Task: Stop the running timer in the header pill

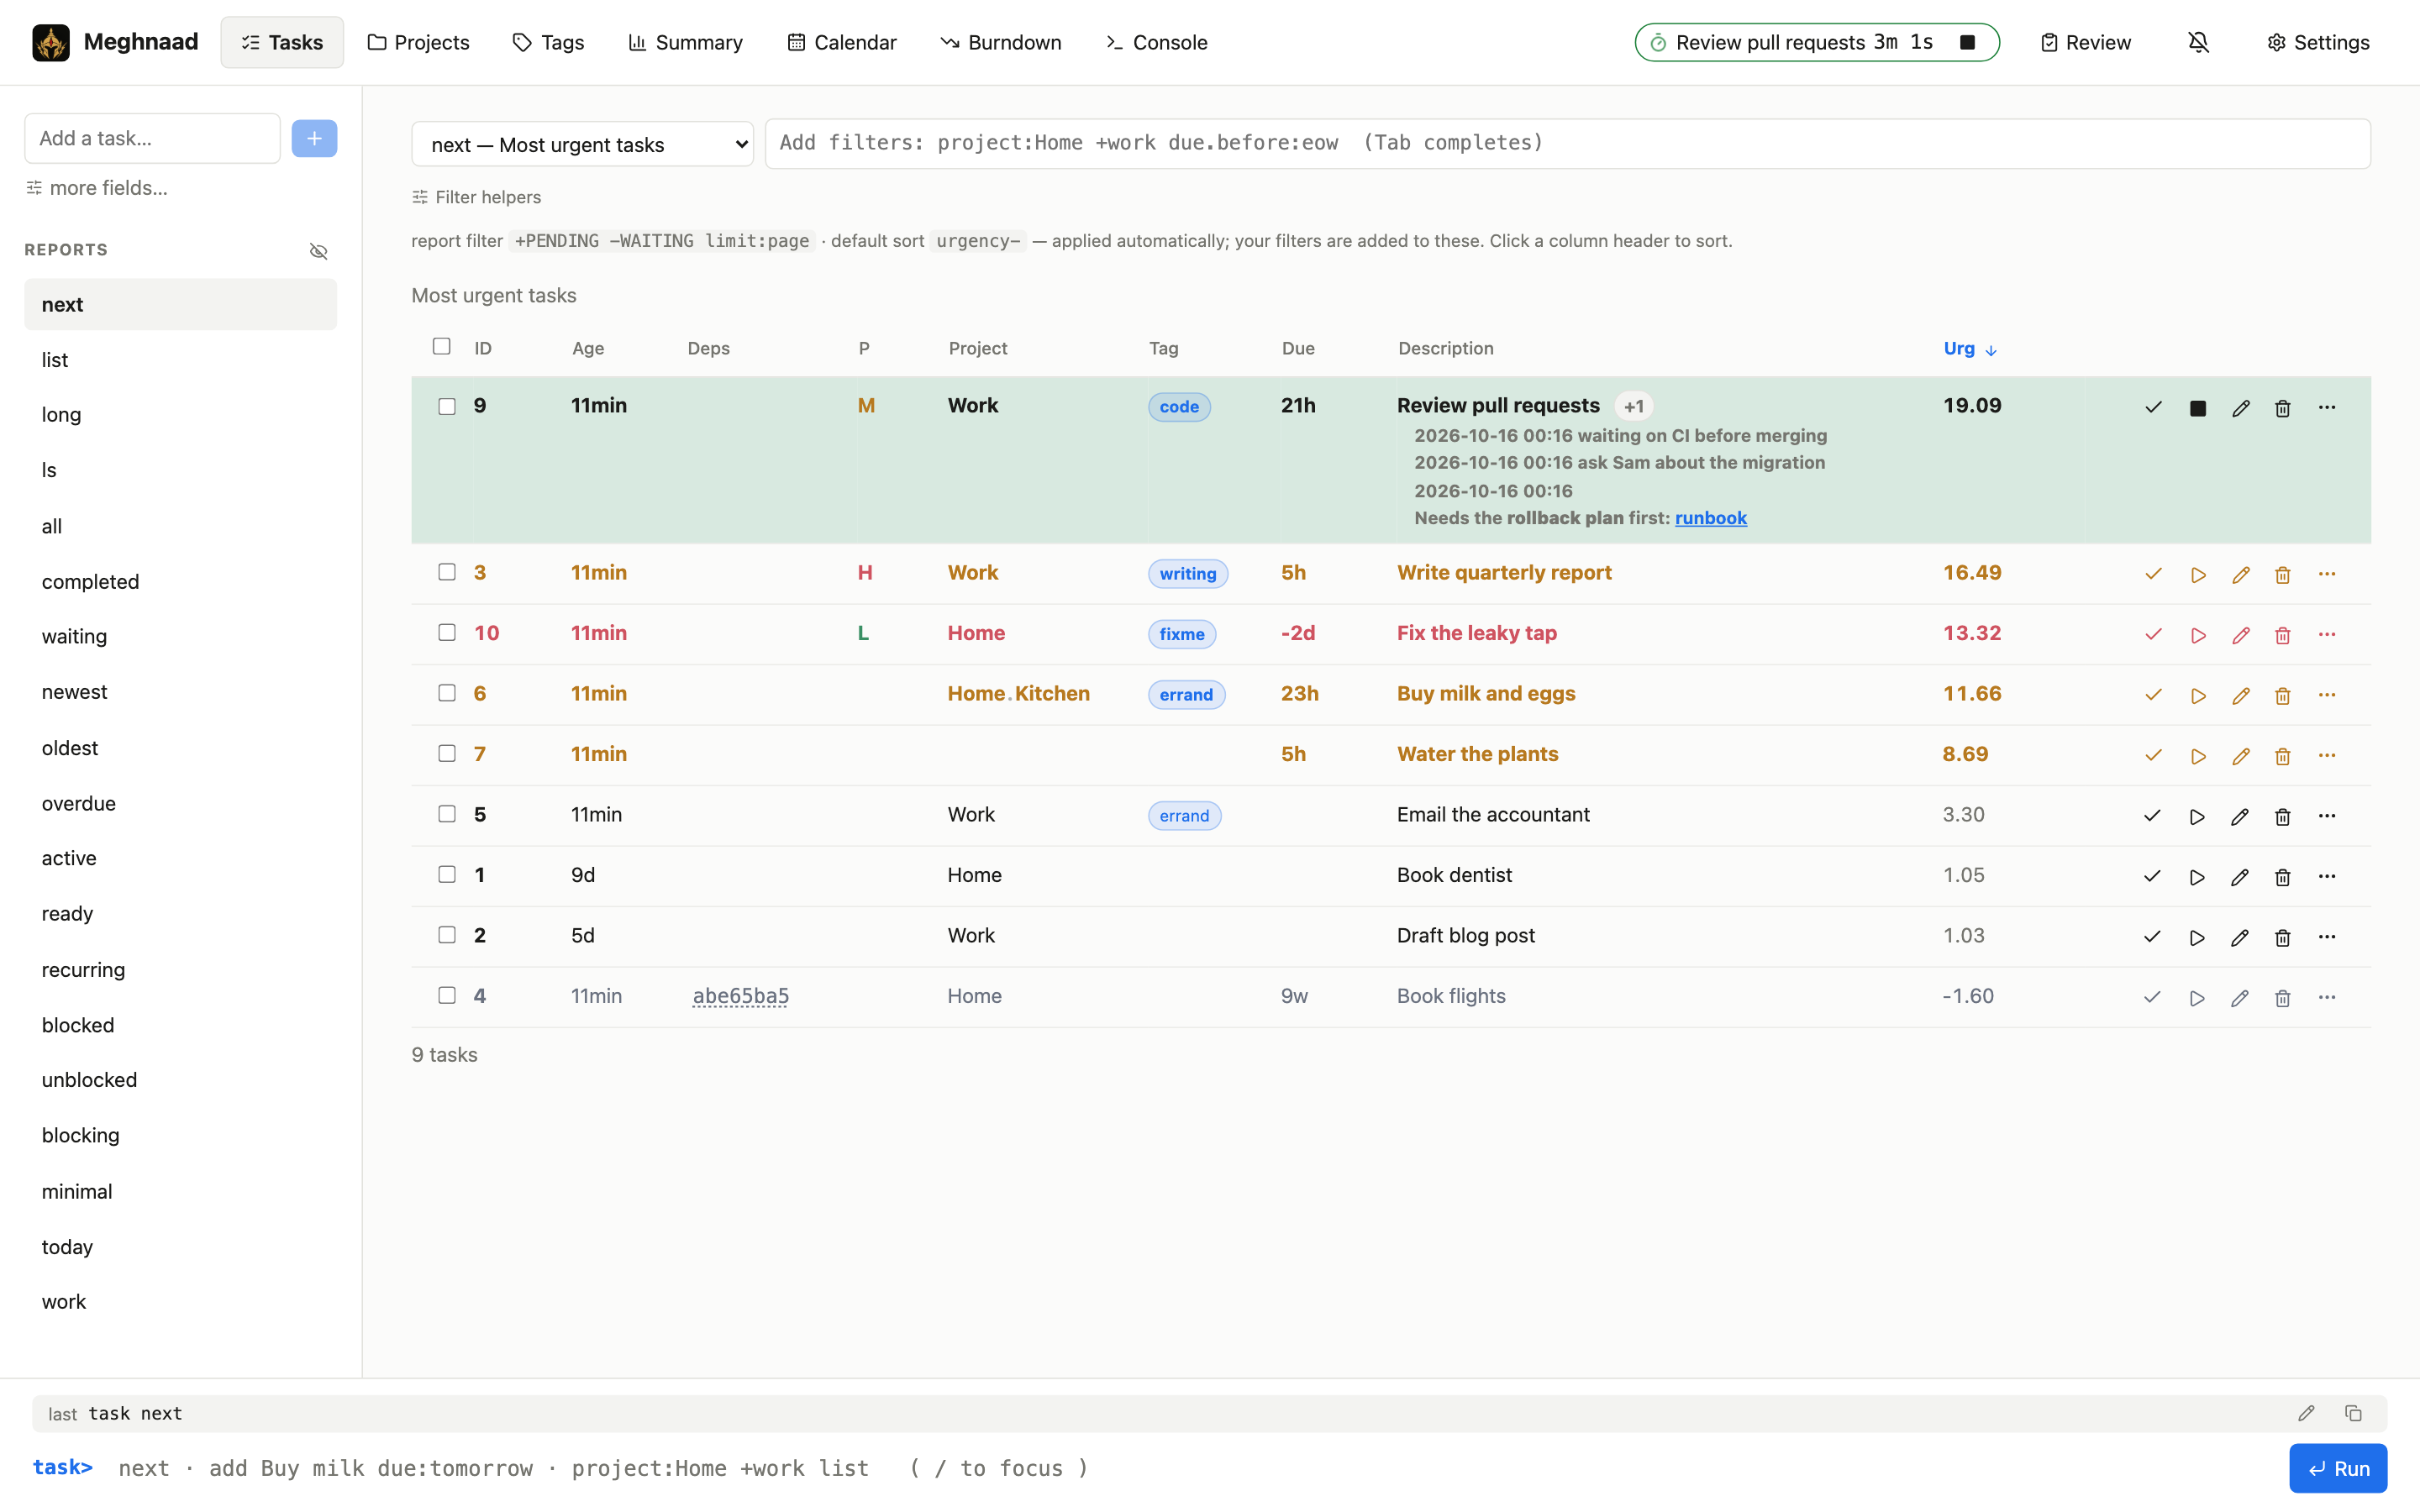Action: point(1967,42)
